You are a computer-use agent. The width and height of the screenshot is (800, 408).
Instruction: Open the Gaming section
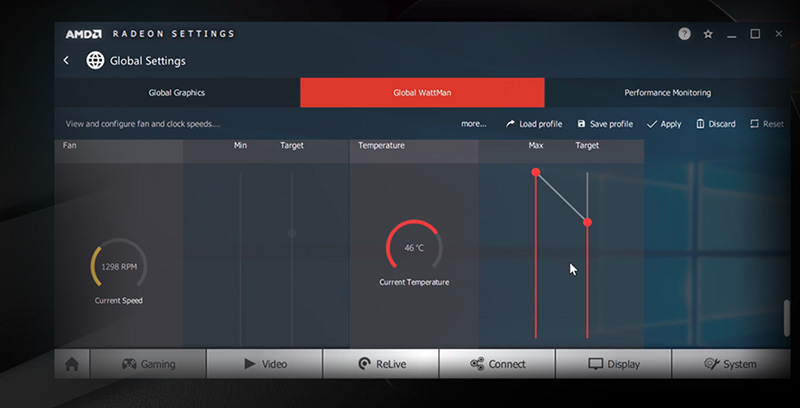(148, 364)
